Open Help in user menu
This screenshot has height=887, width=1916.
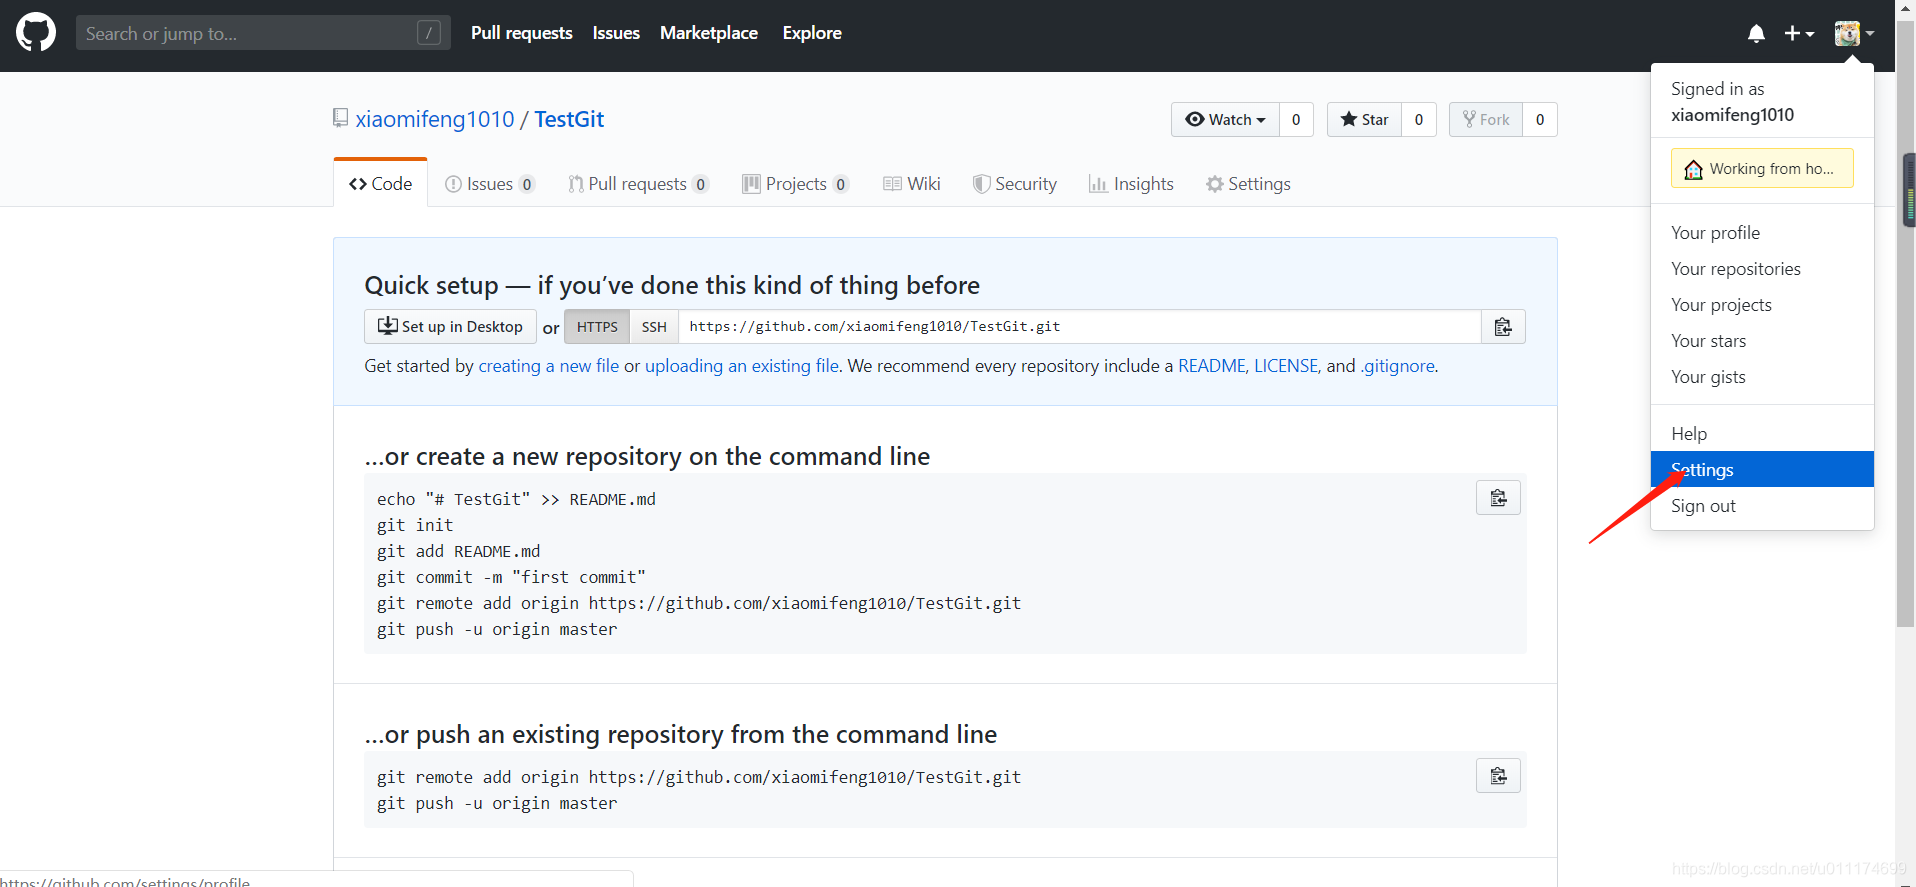1762,434
